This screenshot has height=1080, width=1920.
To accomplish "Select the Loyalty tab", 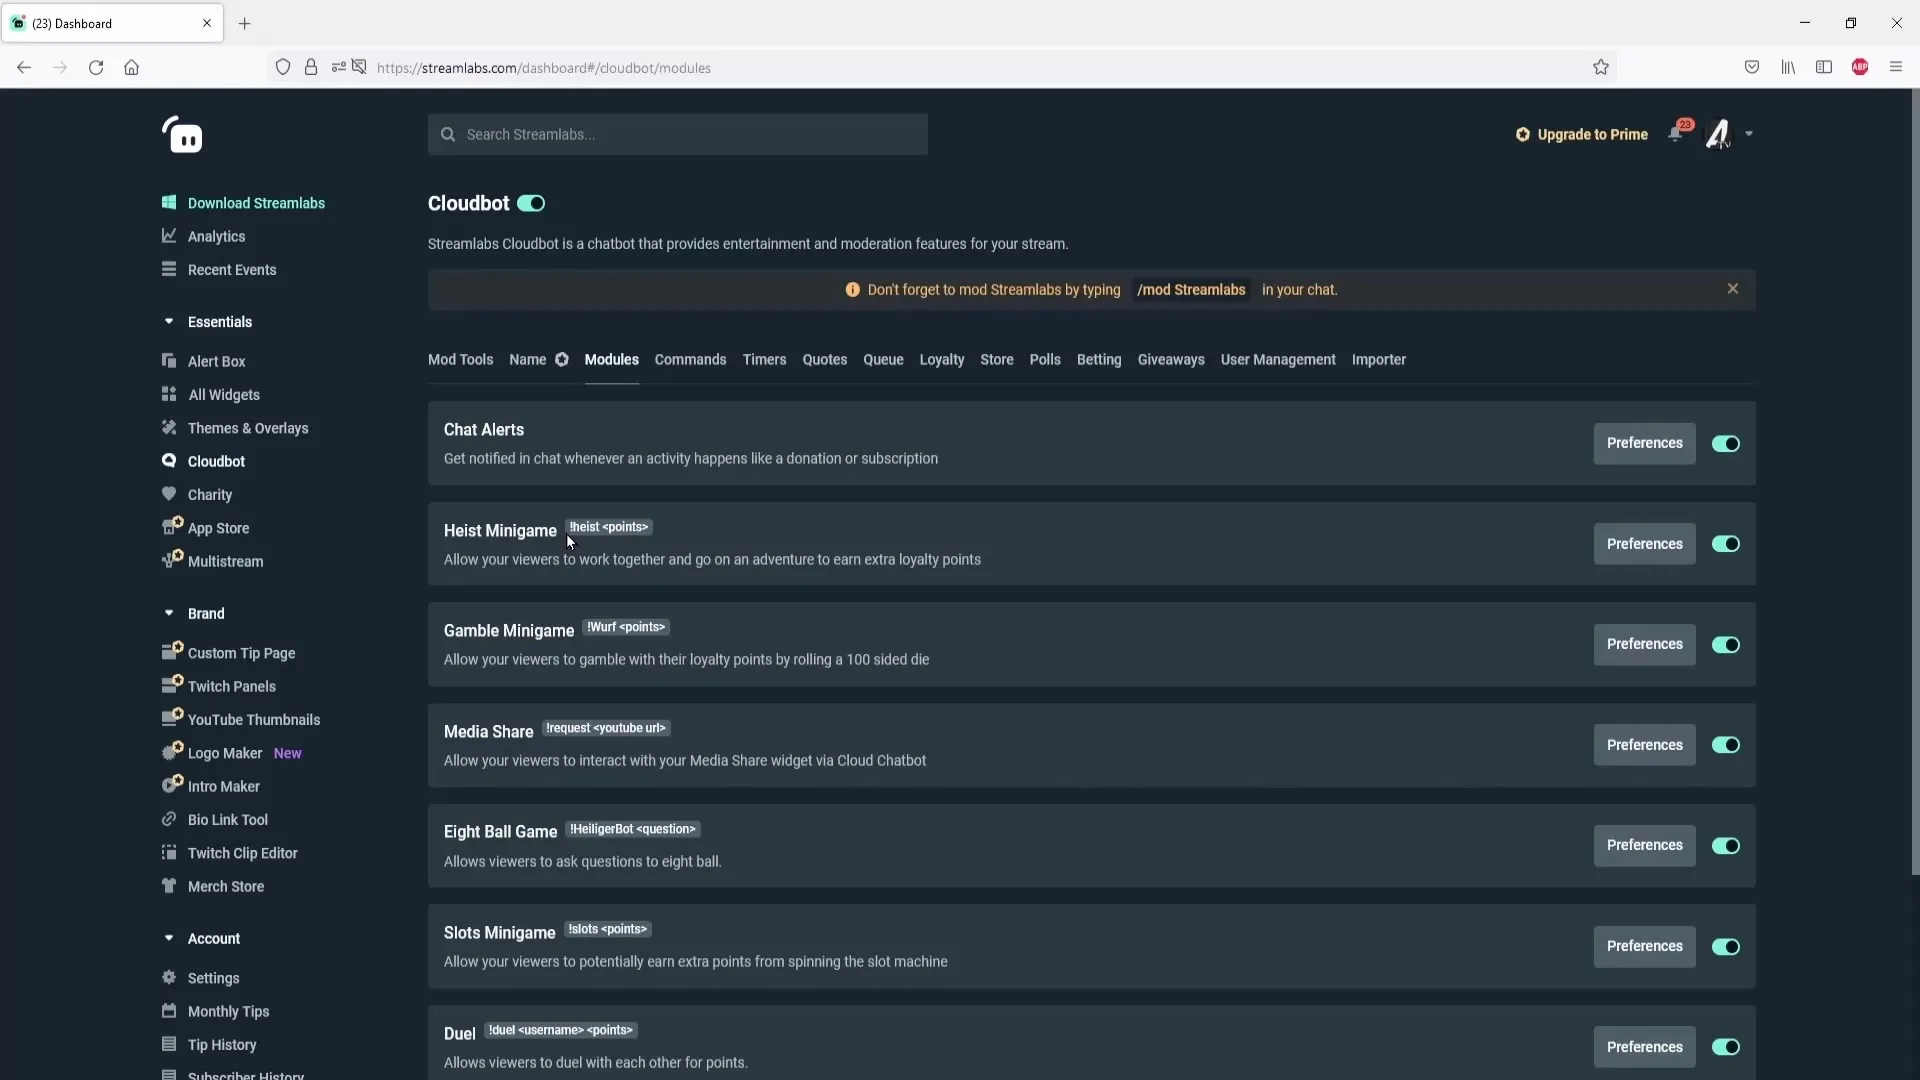I will (942, 359).
